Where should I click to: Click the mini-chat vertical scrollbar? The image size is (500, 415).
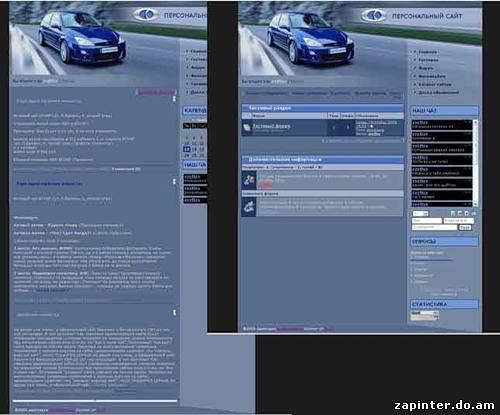pos(475,163)
